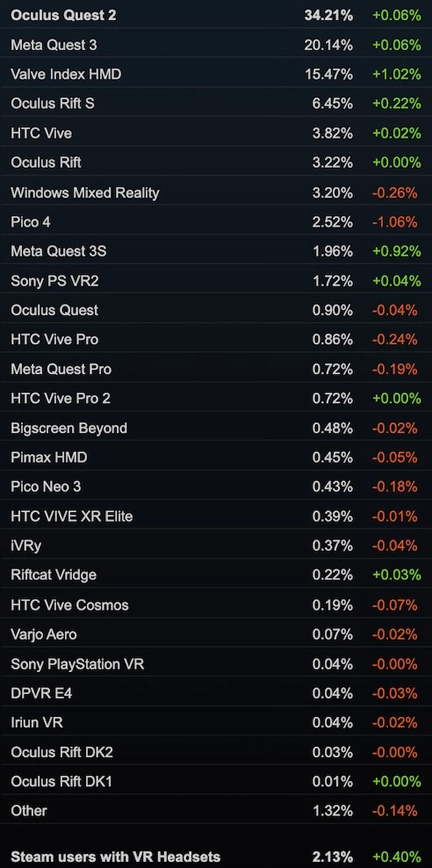Select the Valve Index HMD row
The width and height of the screenshot is (432, 868).
tap(216, 74)
